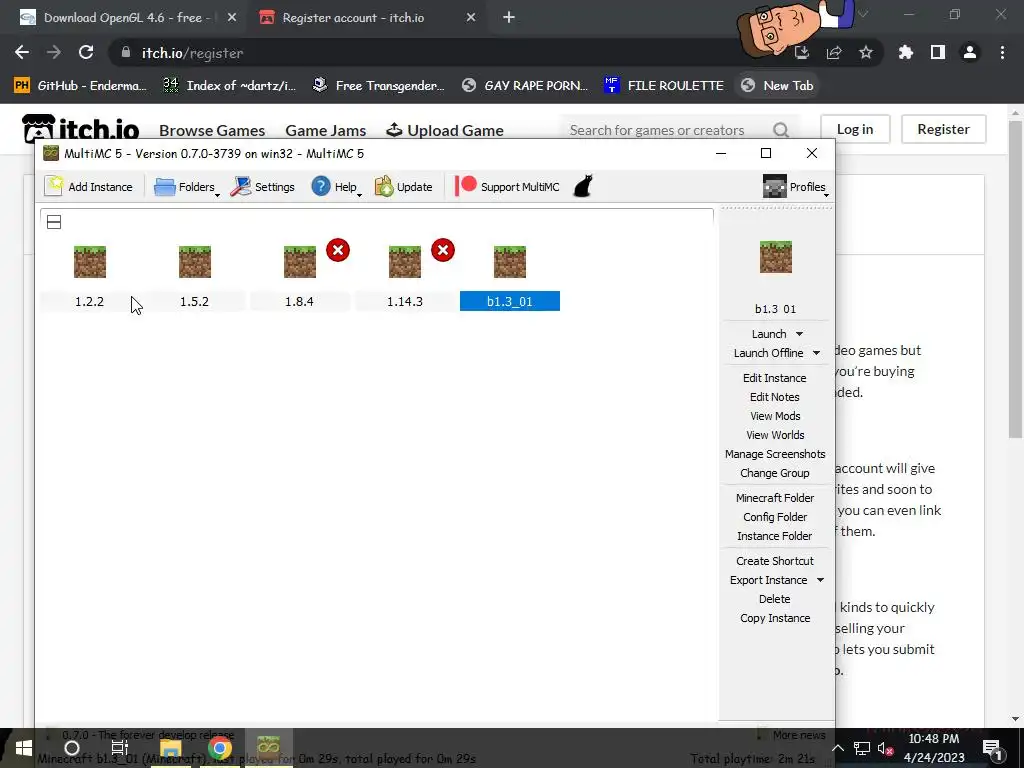
Task: Open the Config Folder
Action: [775, 517]
